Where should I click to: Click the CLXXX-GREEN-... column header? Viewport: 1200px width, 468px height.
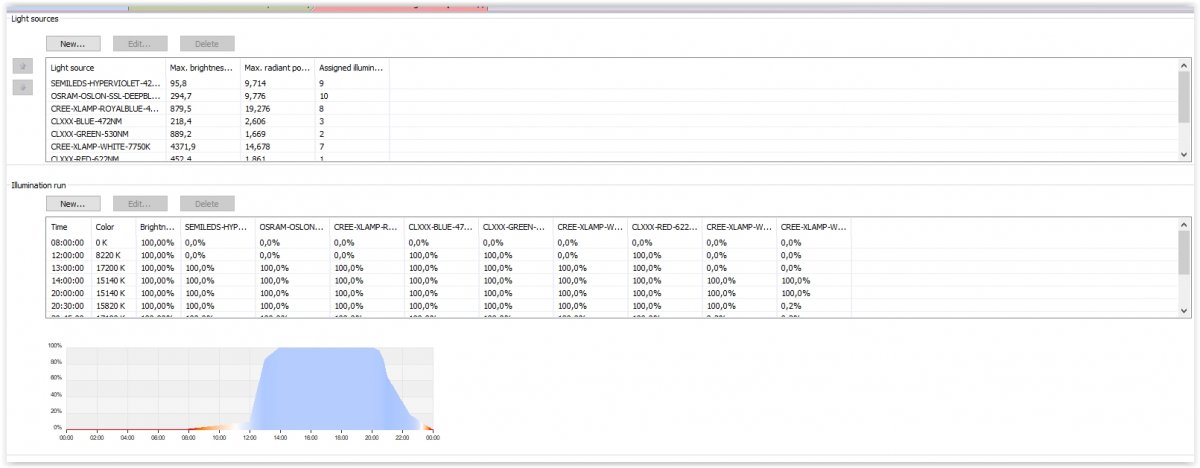pos(516,227)
